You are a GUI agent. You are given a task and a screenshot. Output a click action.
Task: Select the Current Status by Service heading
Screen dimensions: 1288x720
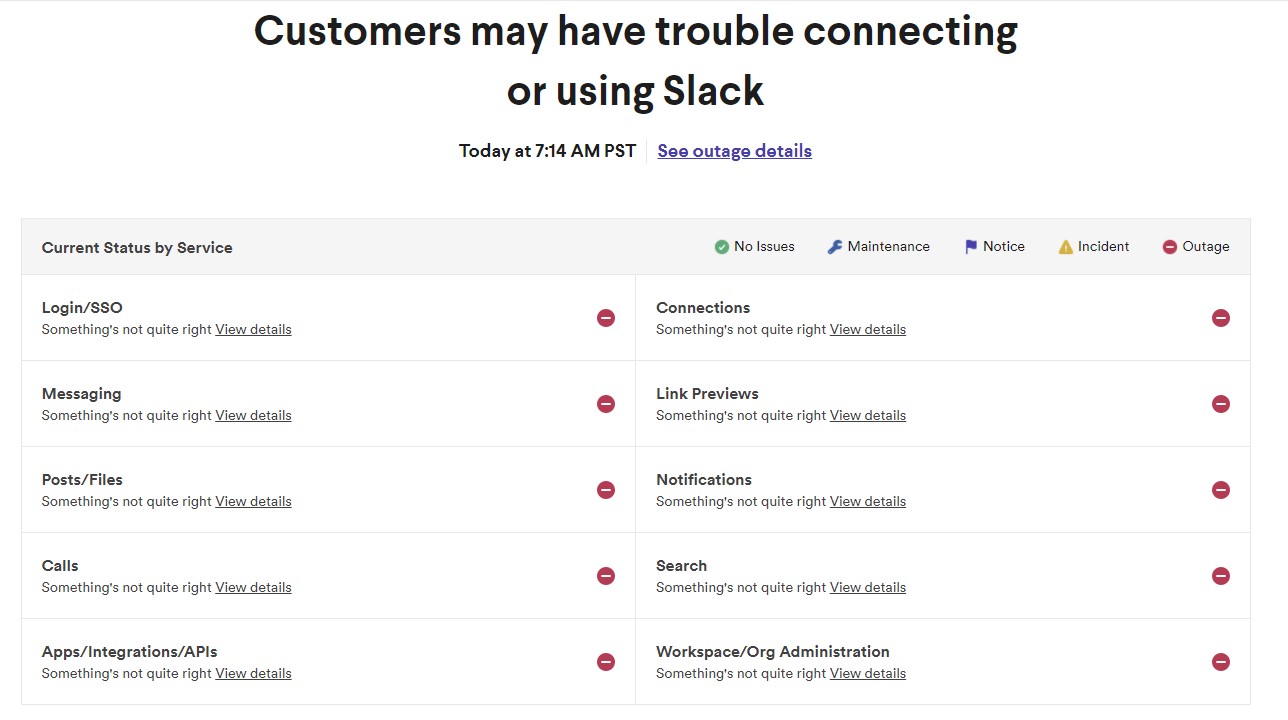[x=137, y=248]
